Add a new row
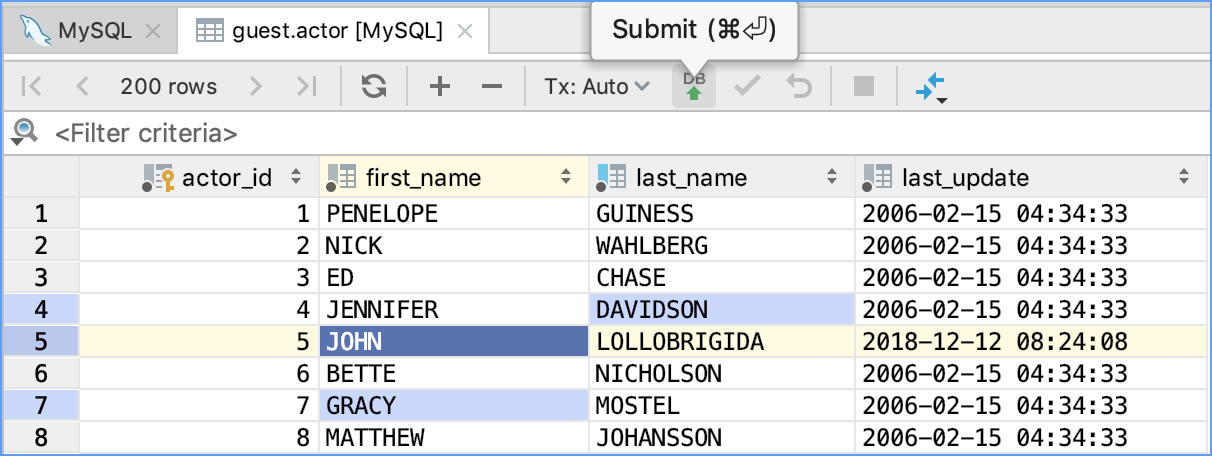The width and height of the screenshot is (1212, 456). (439, 87)
